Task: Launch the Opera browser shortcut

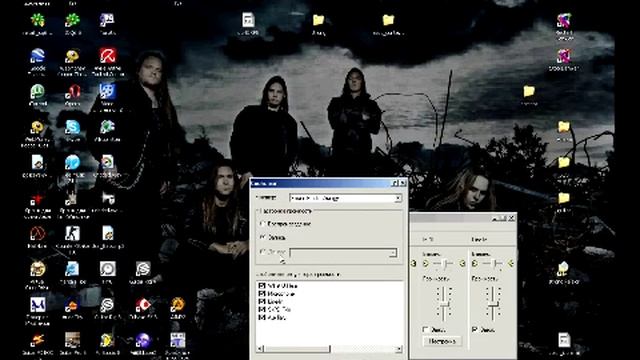Action: point(73,92)
